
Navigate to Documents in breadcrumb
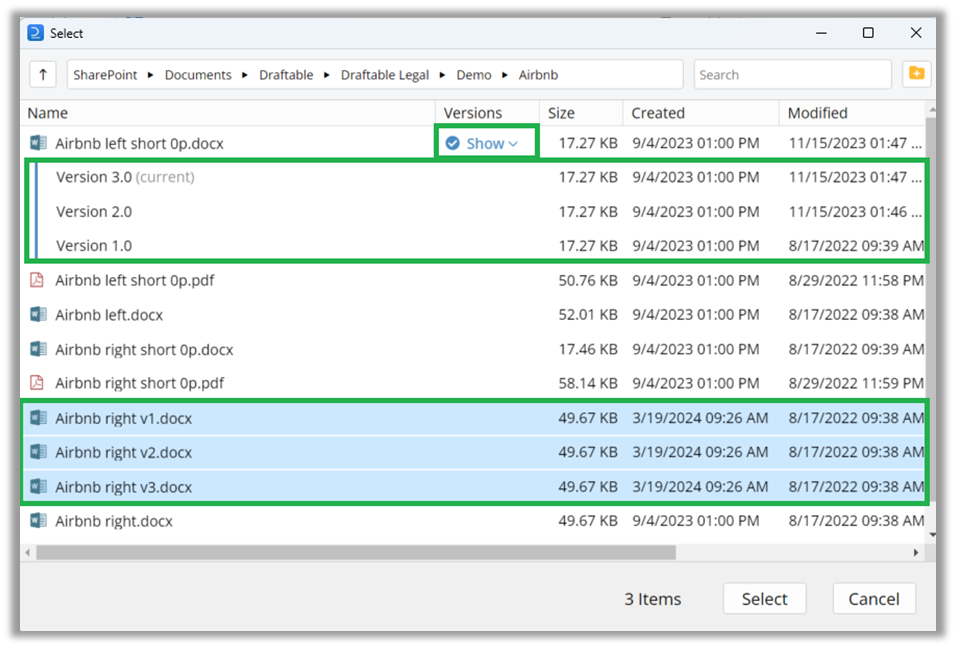[x=198, y=75]
